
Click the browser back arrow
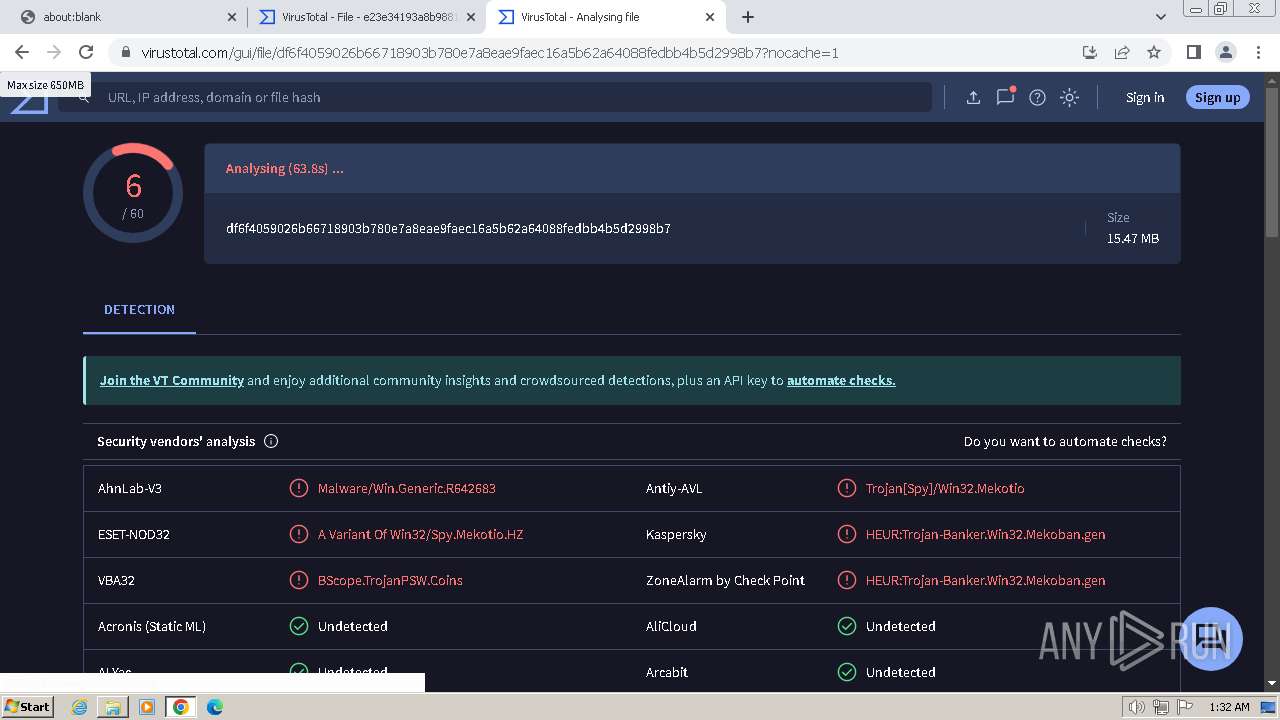click(x=22, y=52)
